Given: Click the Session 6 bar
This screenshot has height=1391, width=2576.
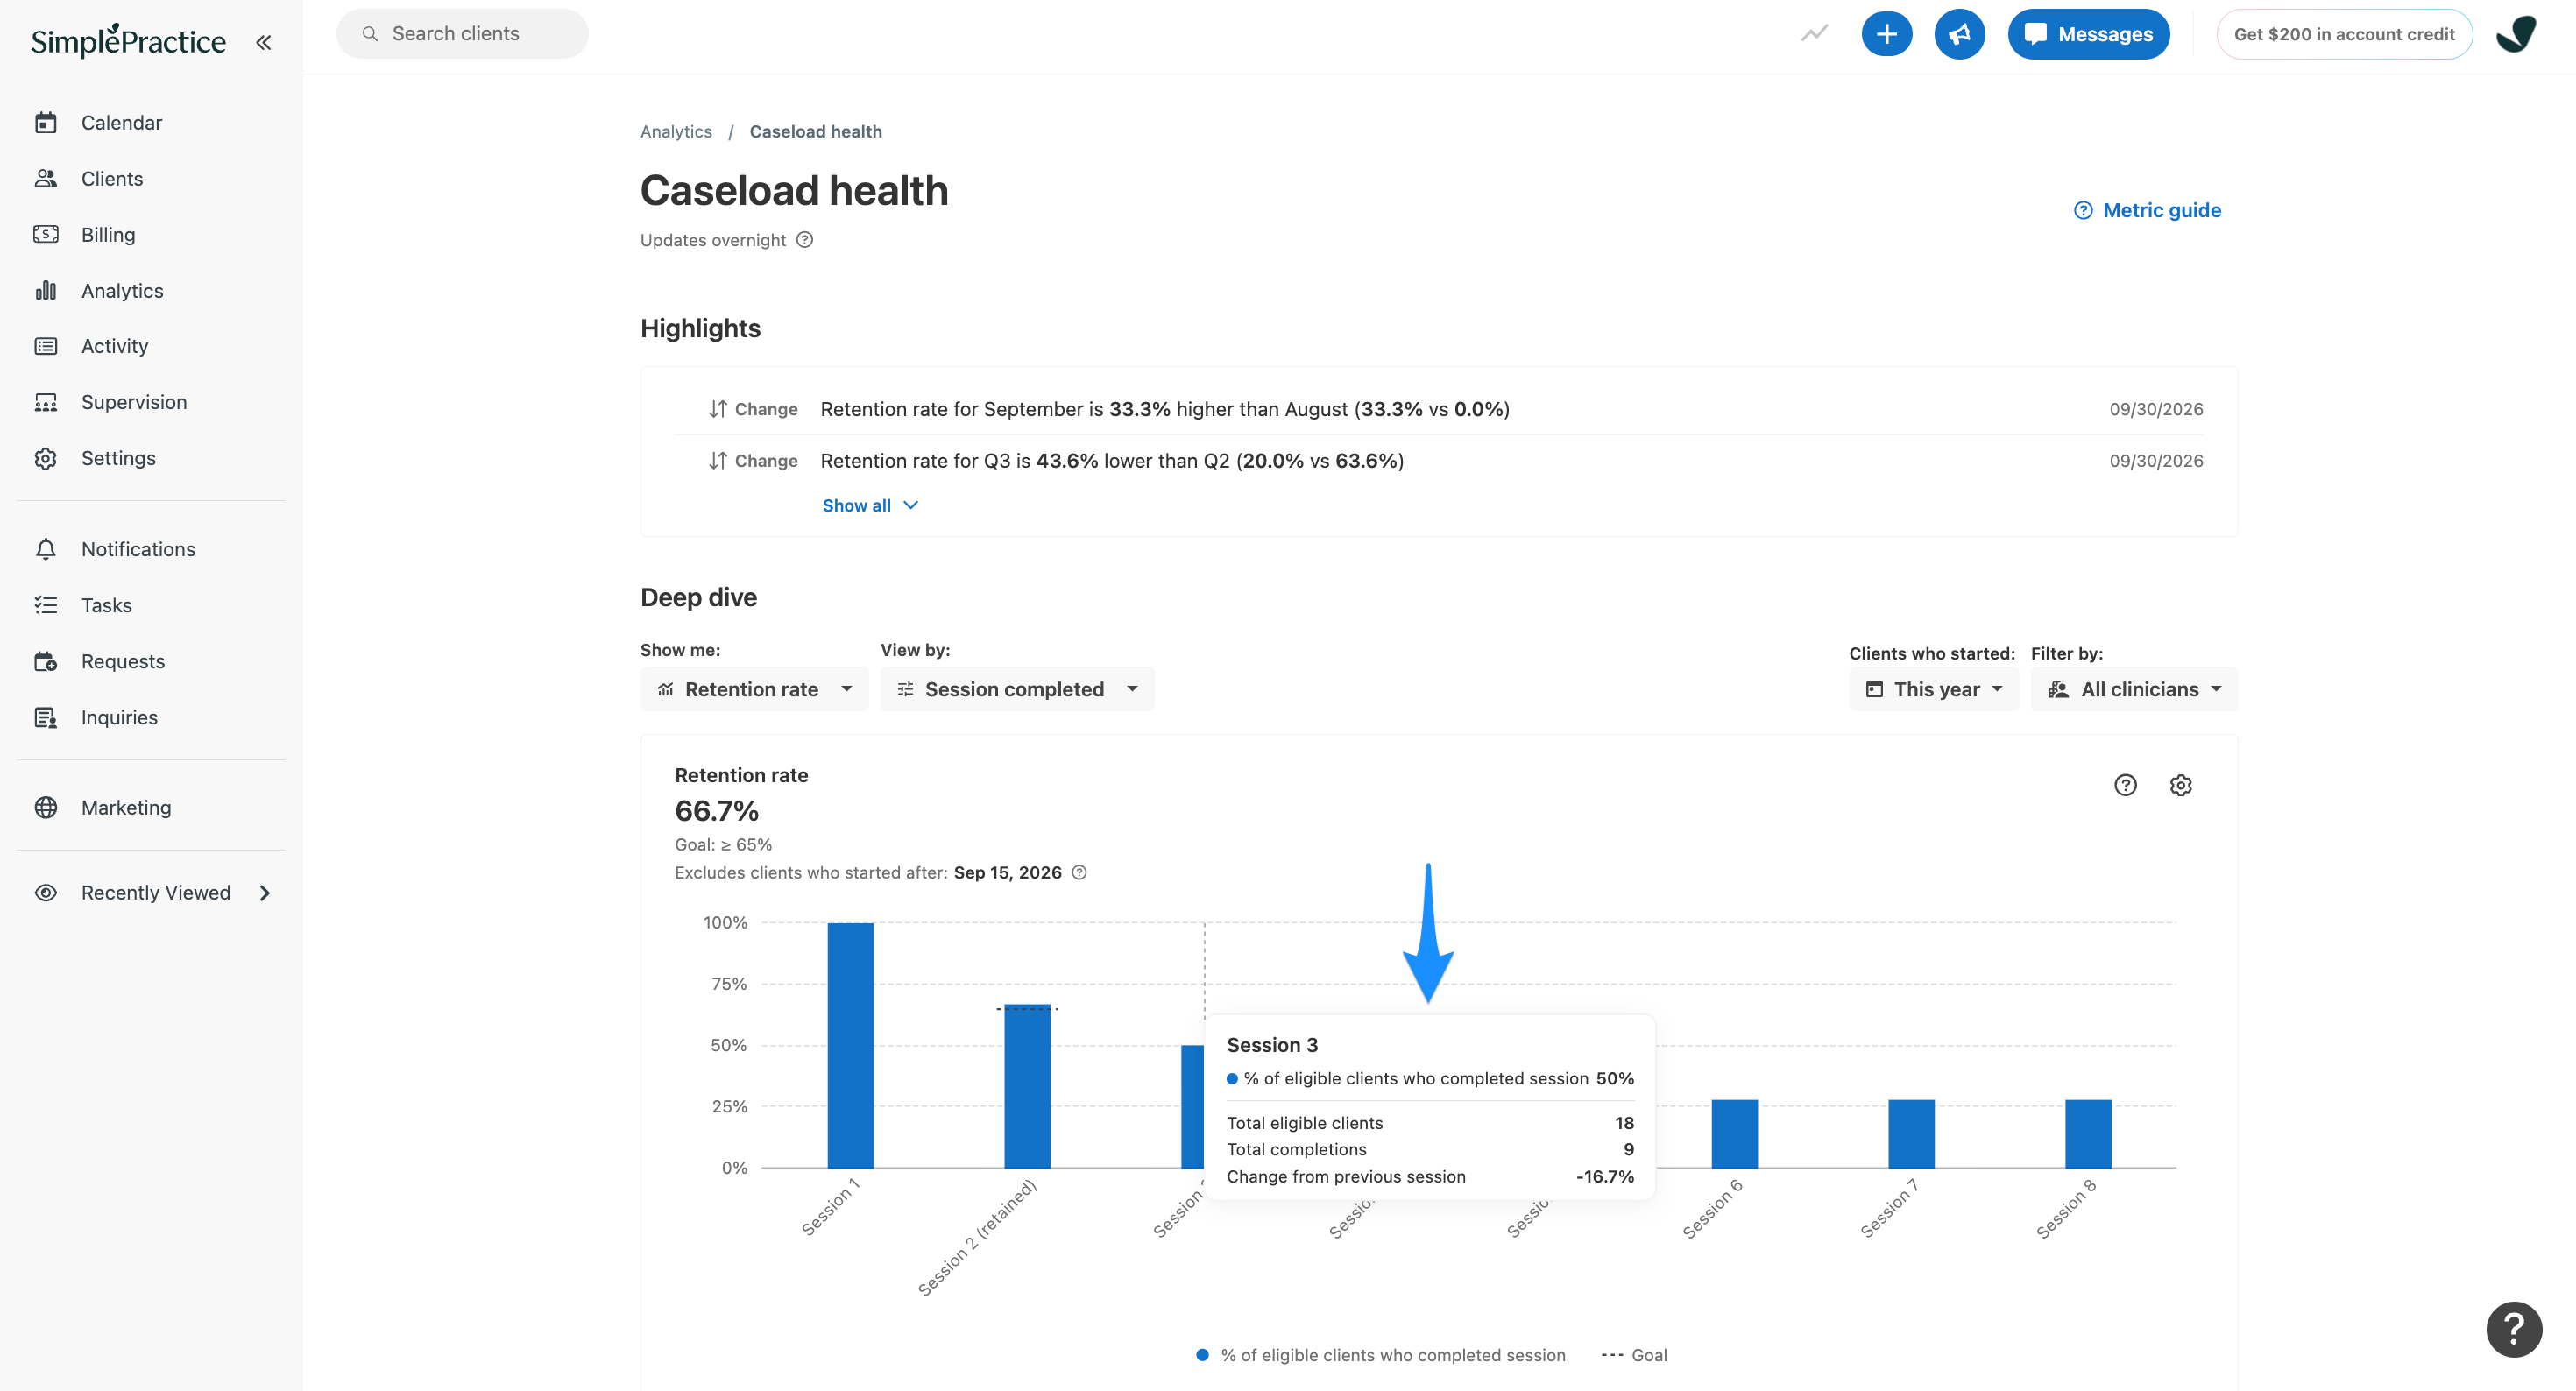Looking at the screenshot, I should coord(1734,1133).
